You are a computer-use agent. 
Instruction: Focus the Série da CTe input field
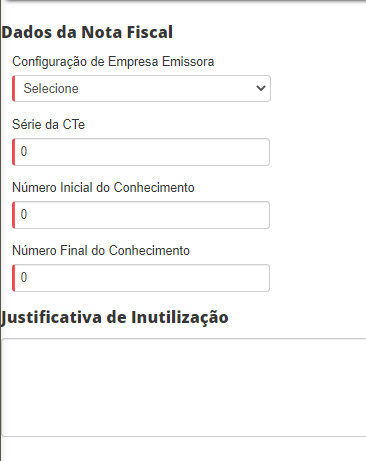tap(141, 152)
